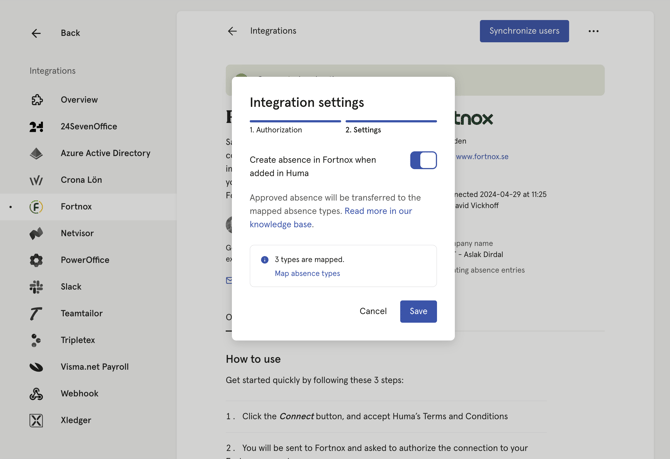Screen dimensions: 670x459
Task: Click the 3 types are mapped text
Action: click(x=309, y=259)
